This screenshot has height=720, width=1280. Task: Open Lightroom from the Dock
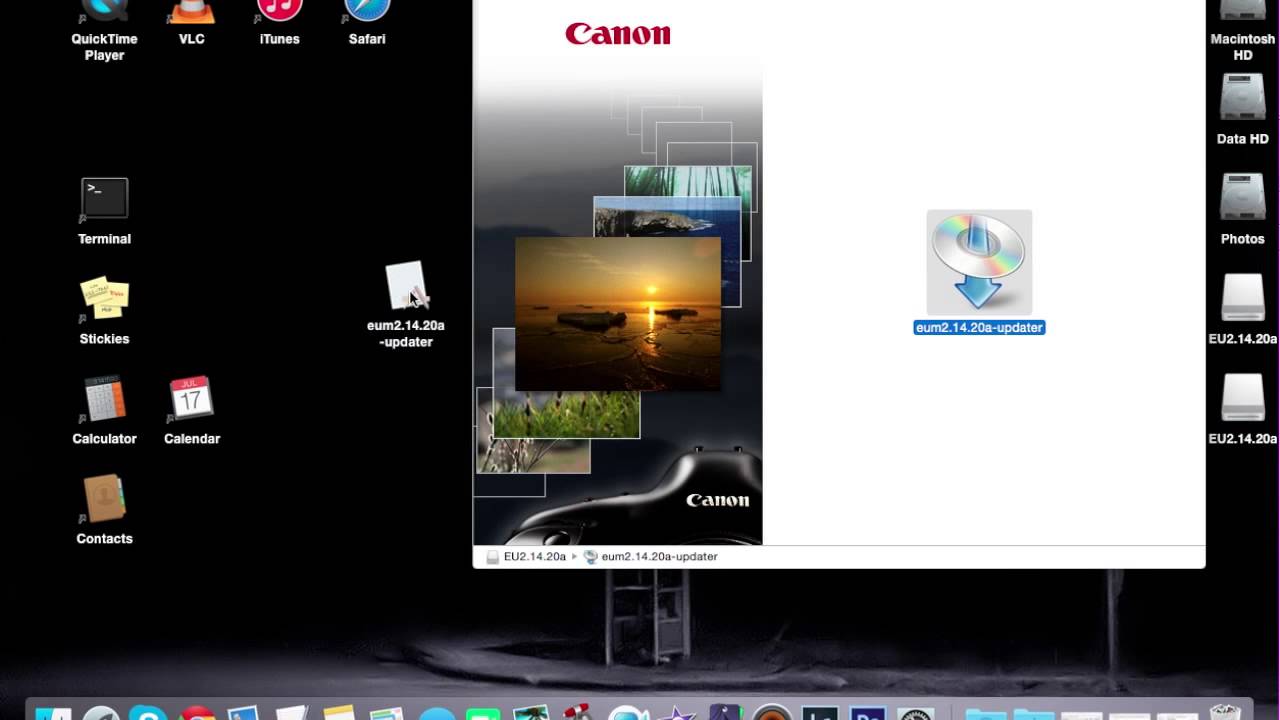(x=820, y=712)
